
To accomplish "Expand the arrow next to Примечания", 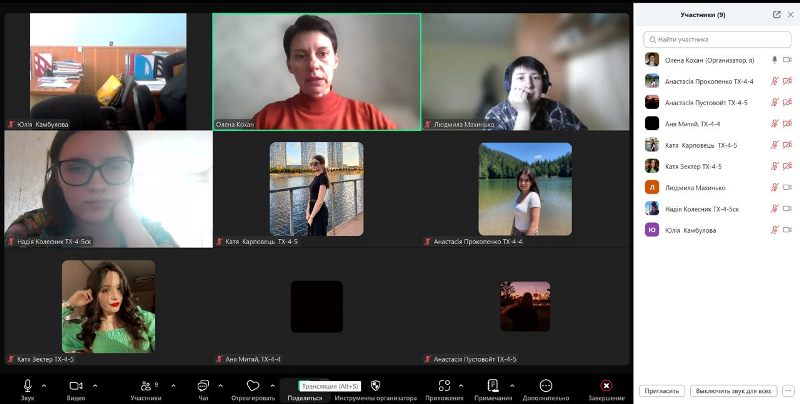I will [x=512, y=386].
